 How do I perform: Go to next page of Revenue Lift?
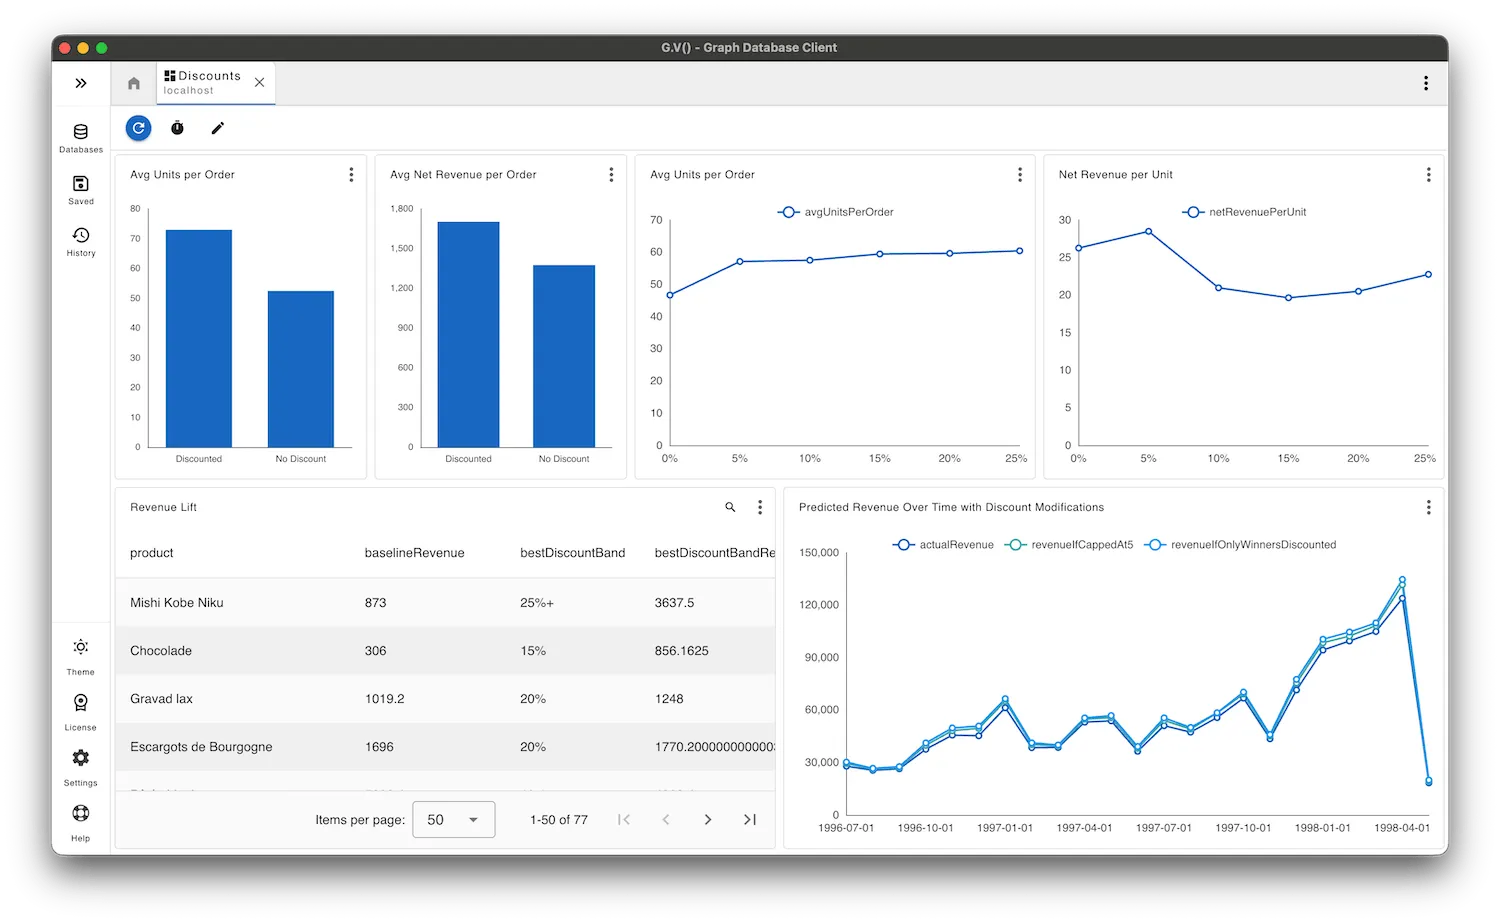(x=708, y=820)
